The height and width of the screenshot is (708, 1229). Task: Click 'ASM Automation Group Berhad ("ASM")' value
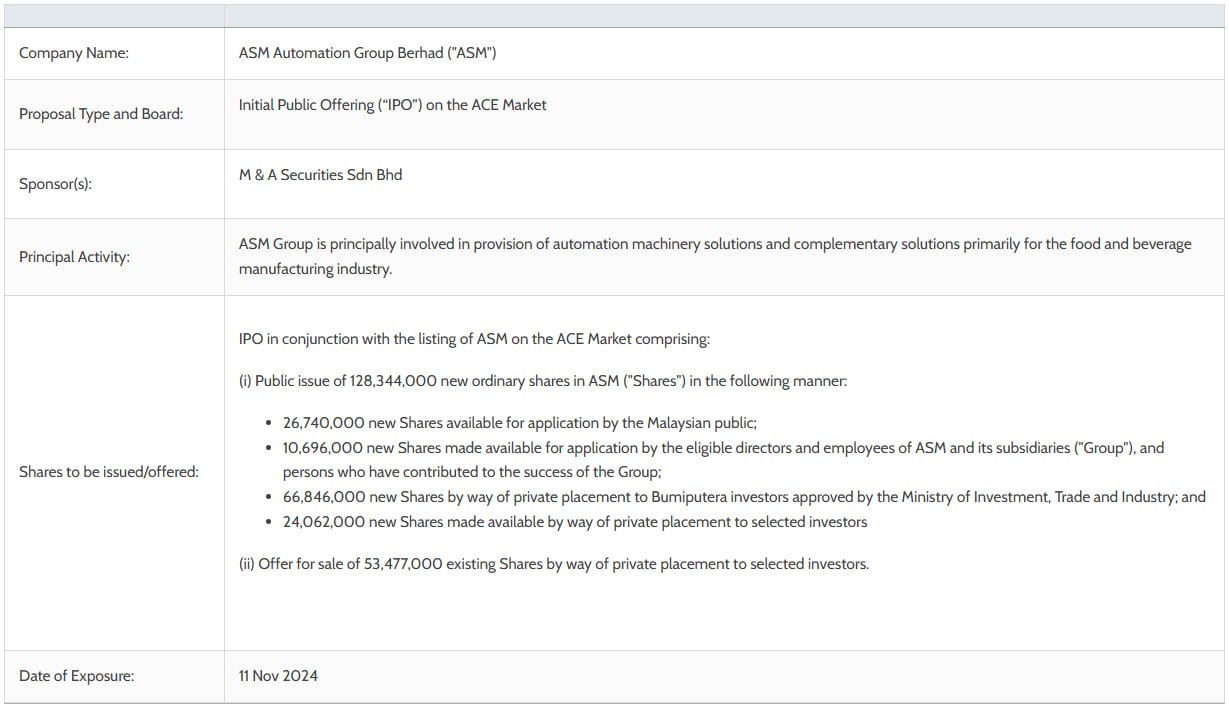click(x=367, y=53)
